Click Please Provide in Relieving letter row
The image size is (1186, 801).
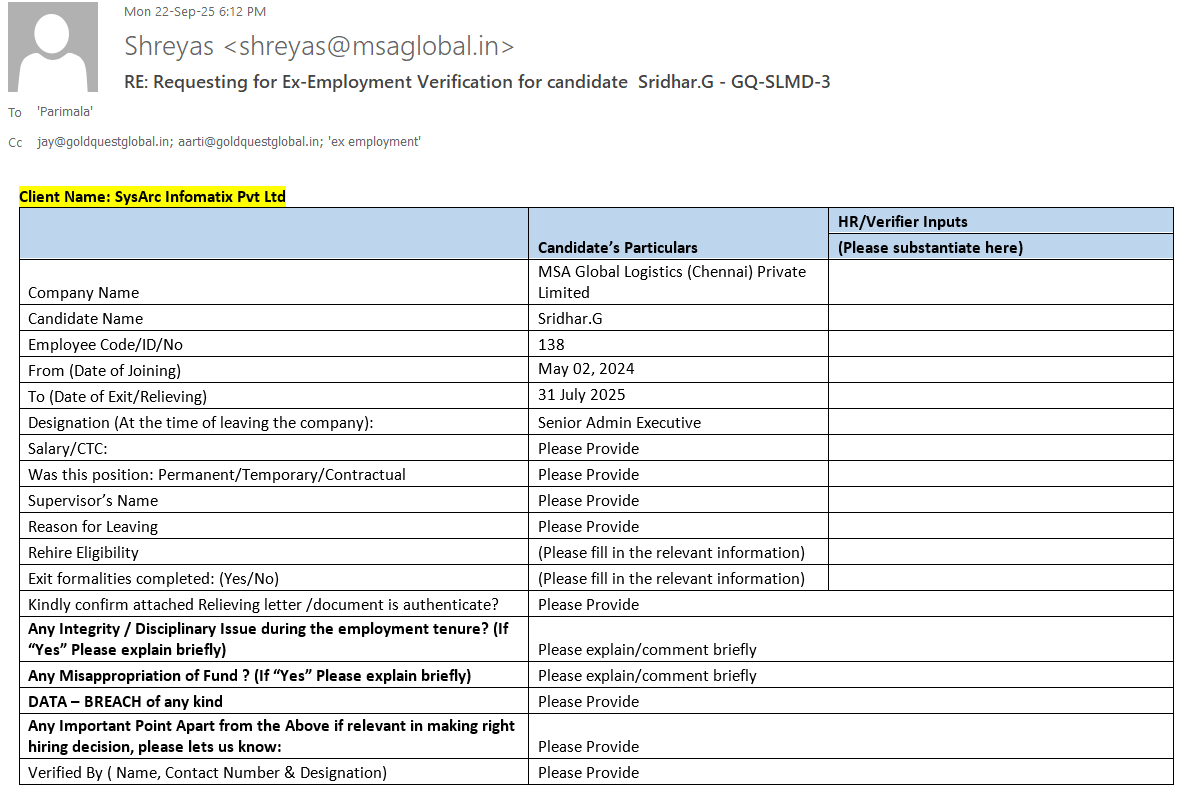pyautogui.click(x=588, y=604)
